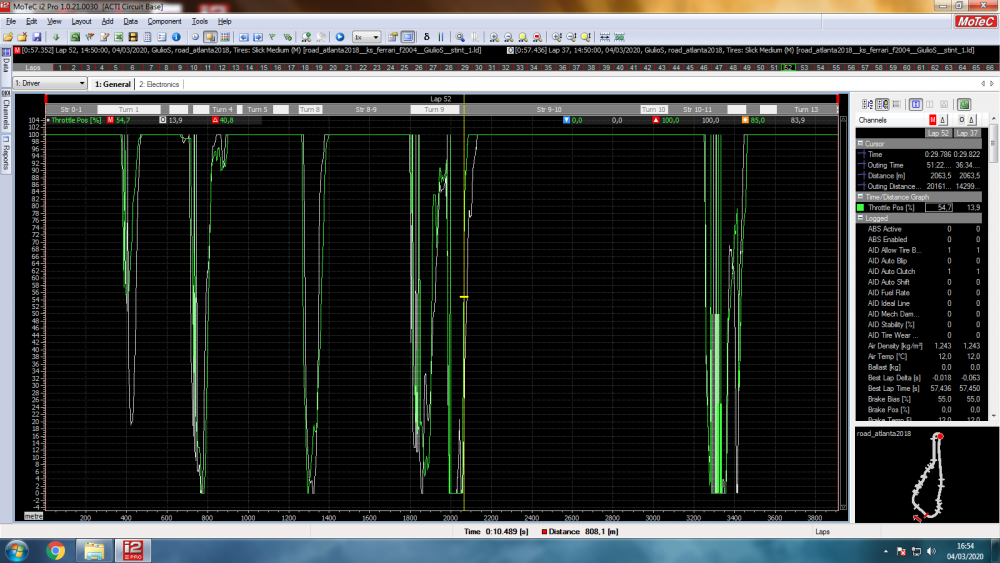Open the Reports side panel tab
Screen dimensions: 1000x563
coord(6,155)
